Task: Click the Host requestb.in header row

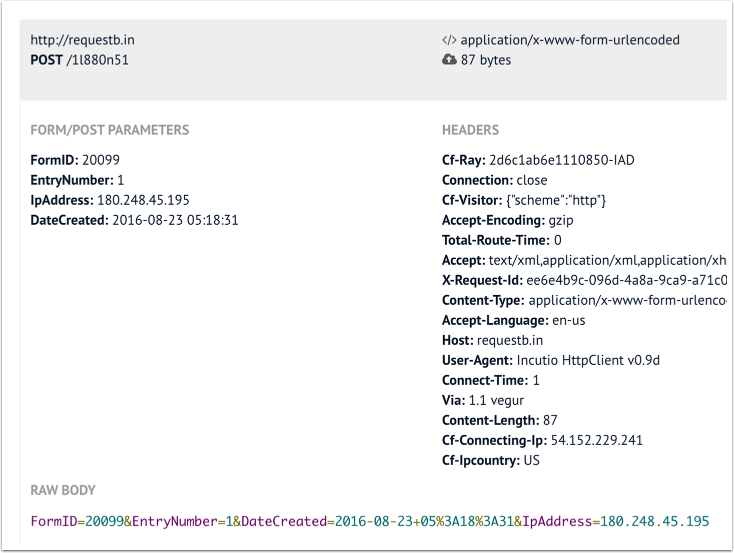Action: 491,340
